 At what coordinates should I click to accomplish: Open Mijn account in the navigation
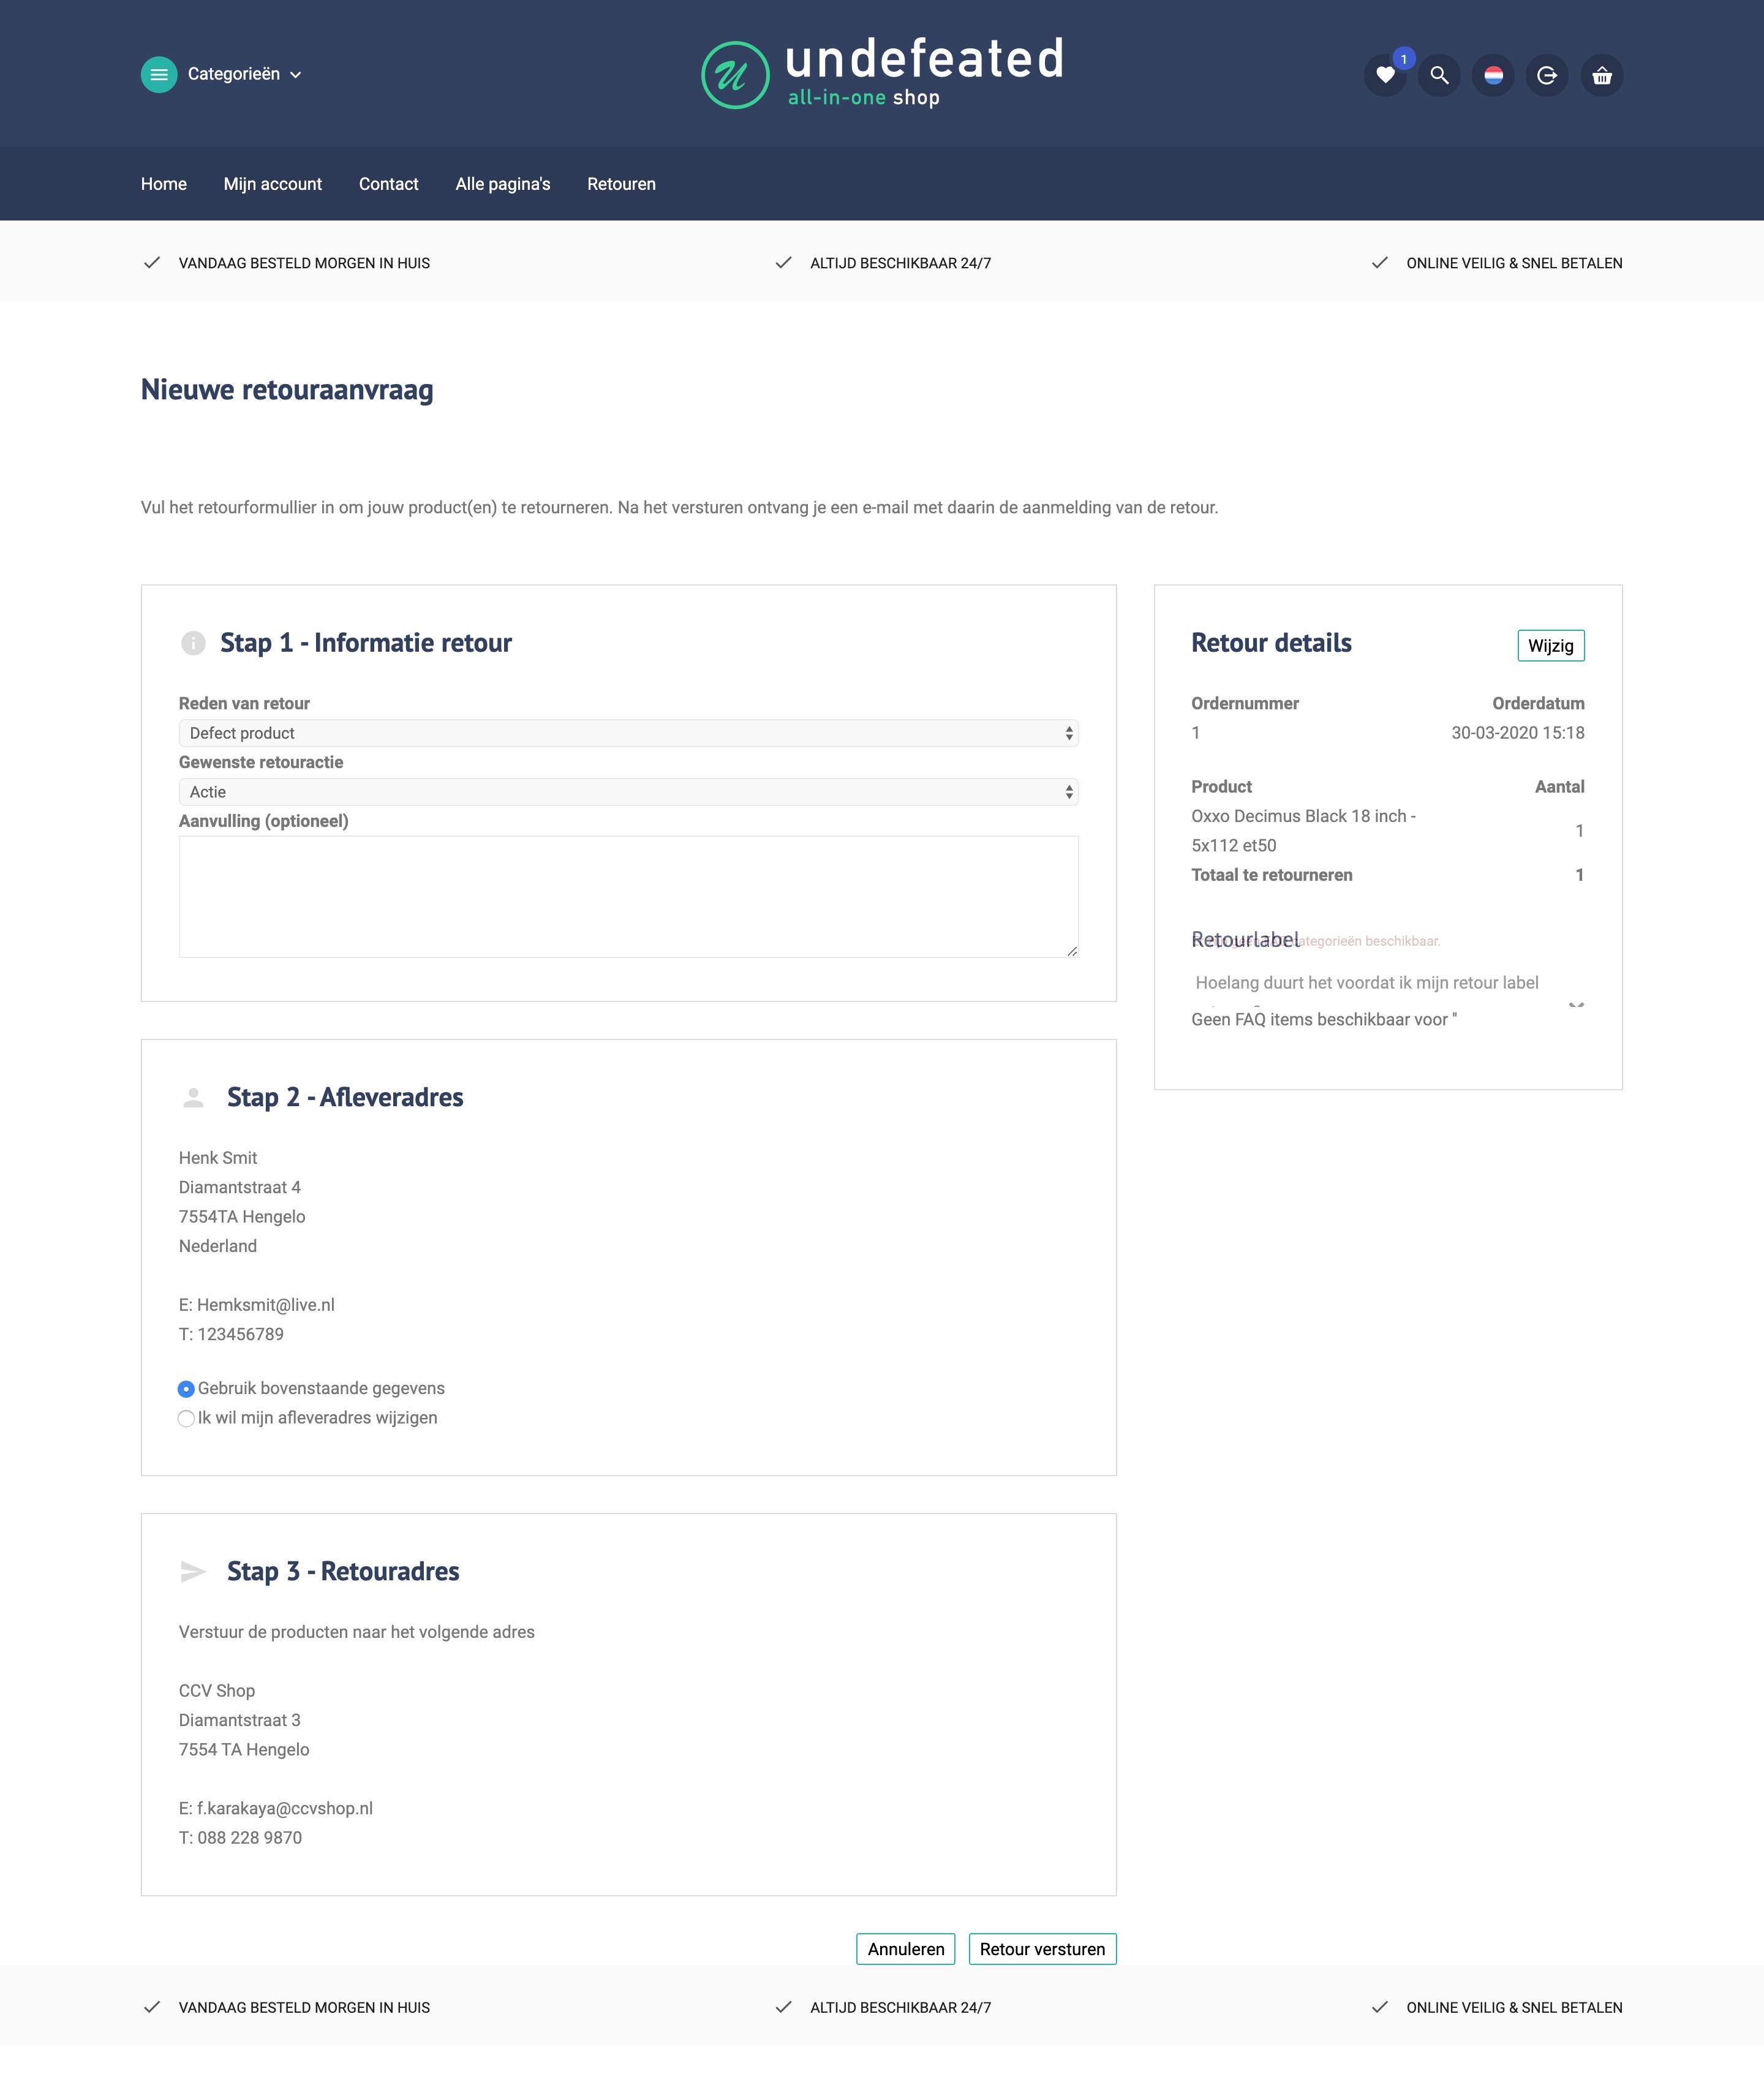coord(273,184)
